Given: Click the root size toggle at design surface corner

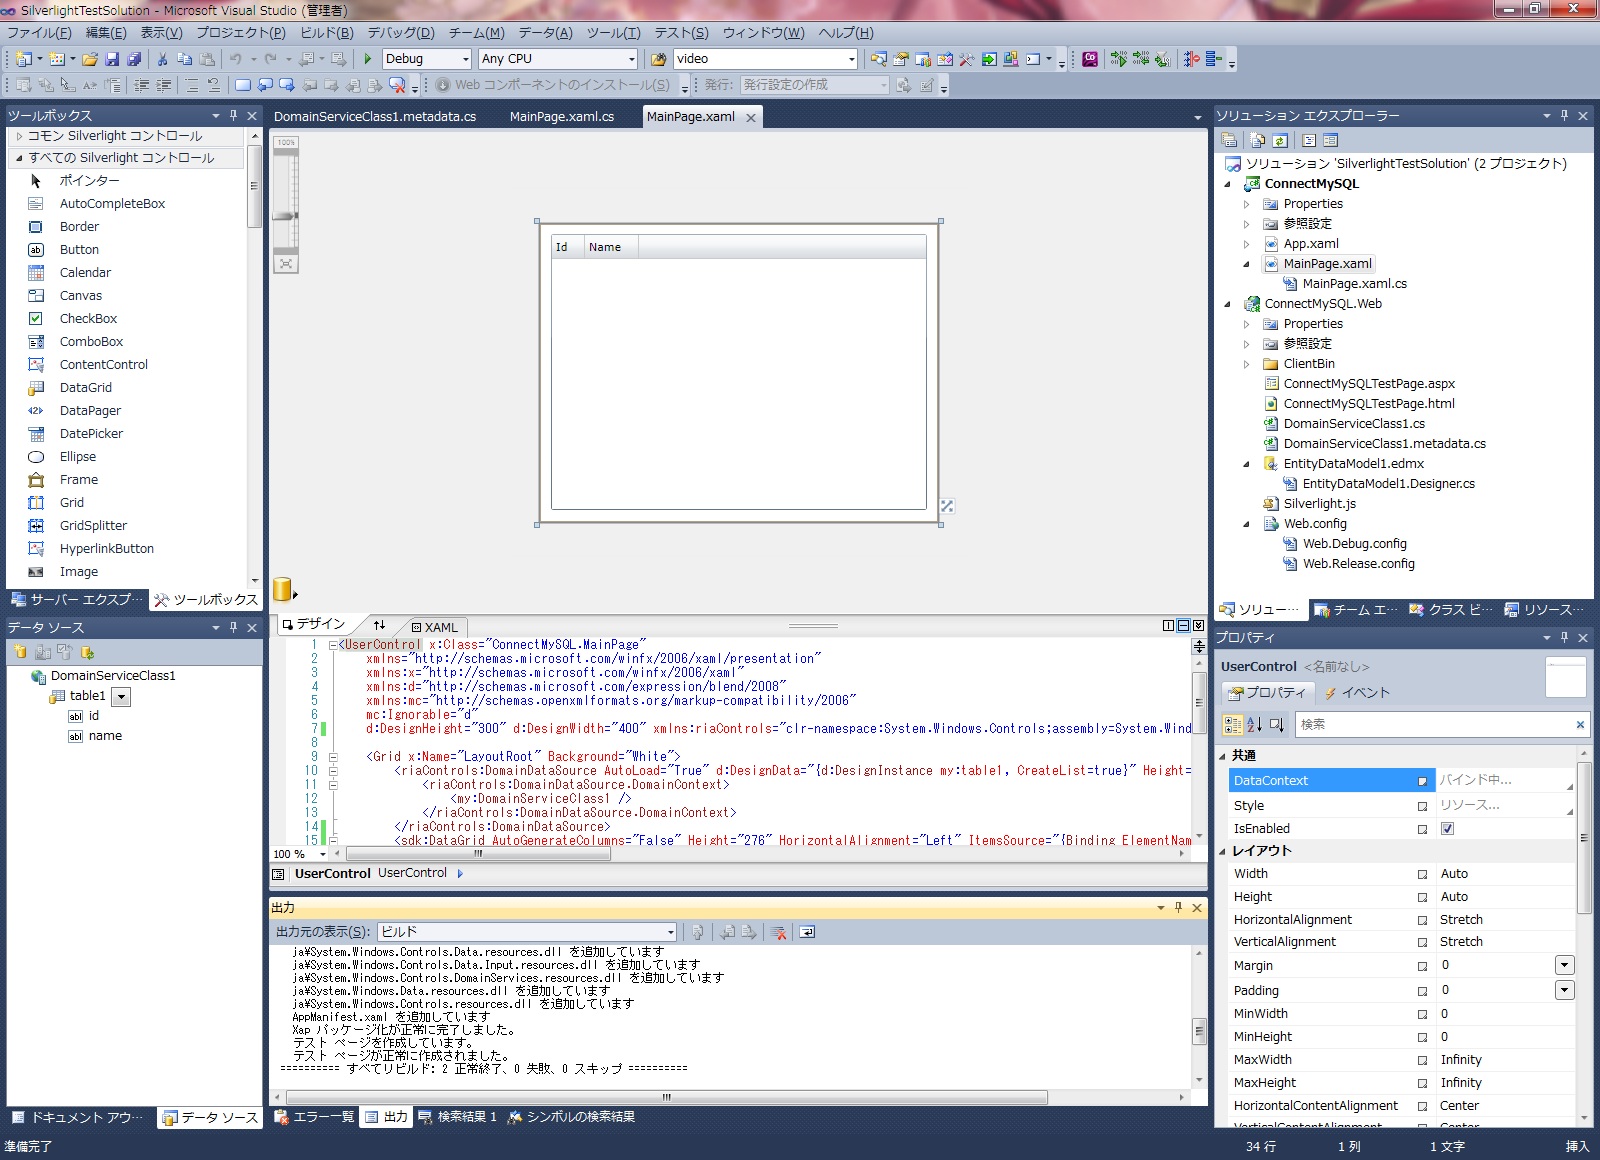Looking at the screenshot, I should [x=947, y=506].
